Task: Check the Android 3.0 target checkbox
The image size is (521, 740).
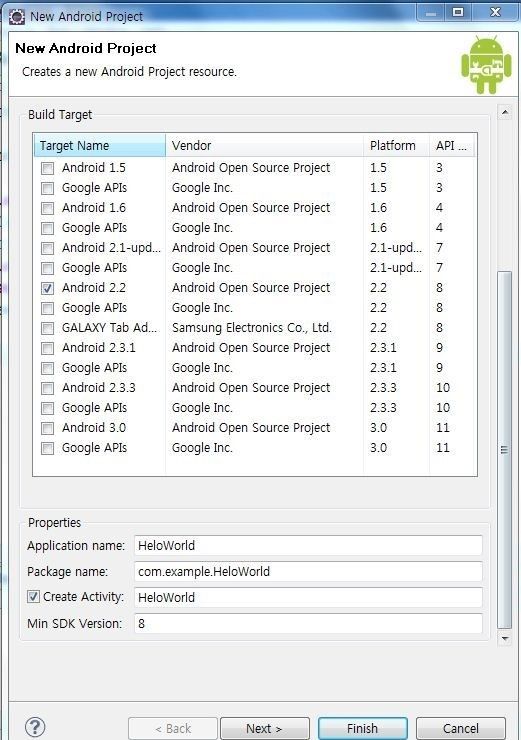Action: (x=47, y=429)
